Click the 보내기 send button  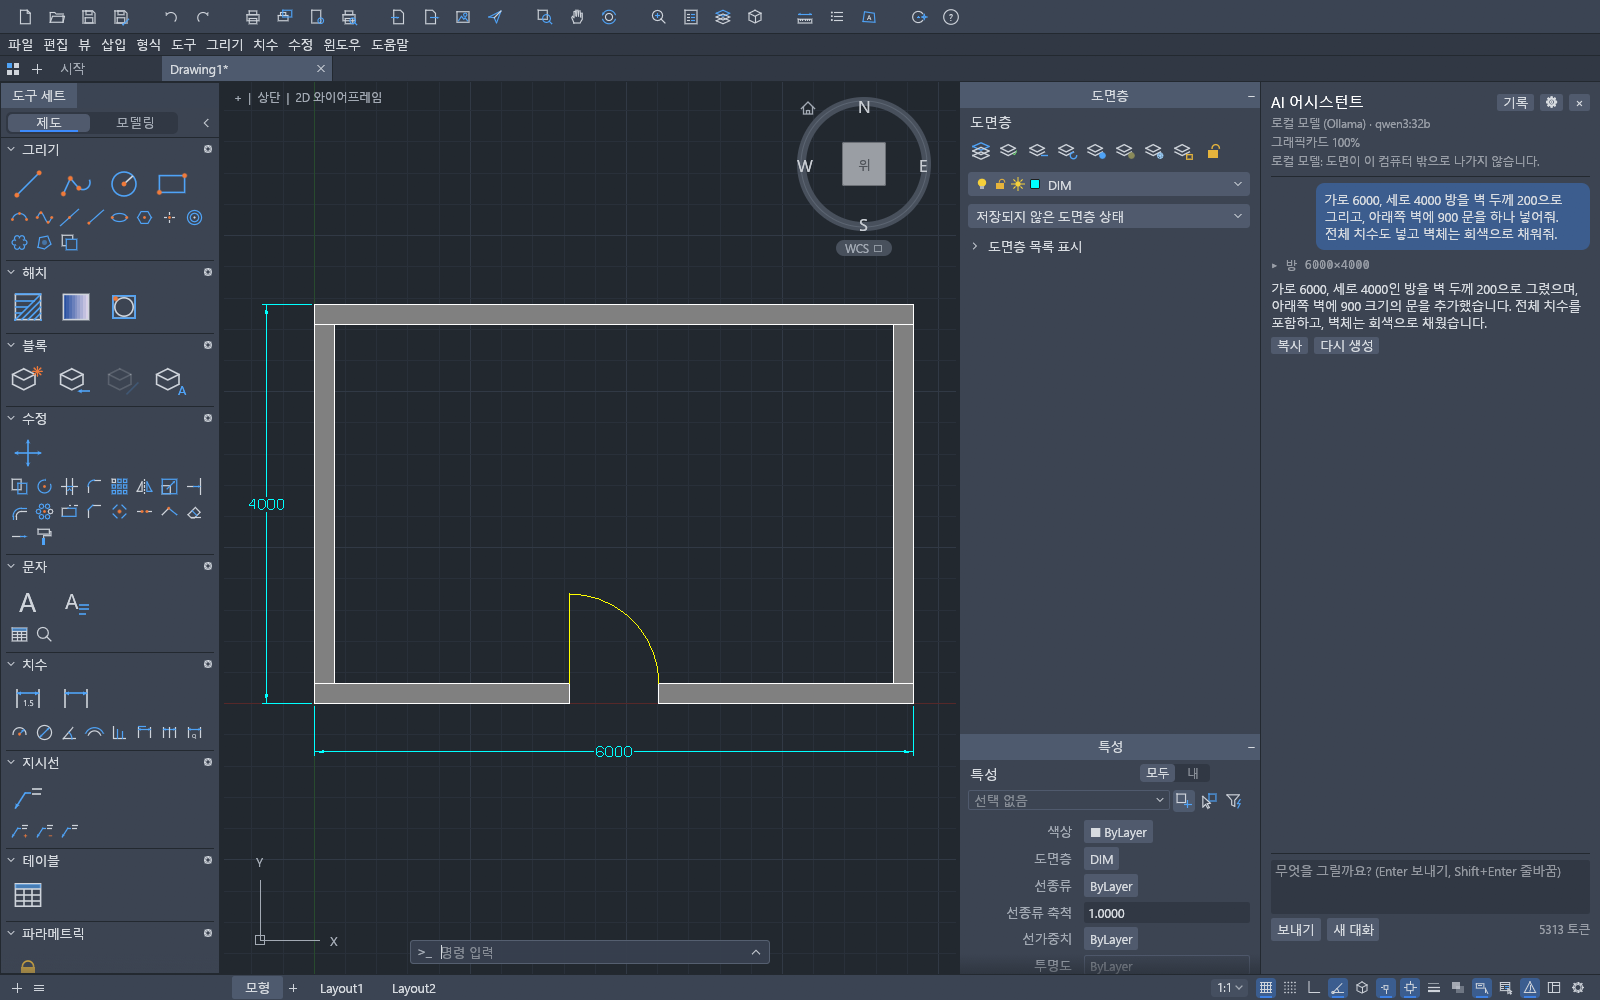click(x=1296, y=930)
